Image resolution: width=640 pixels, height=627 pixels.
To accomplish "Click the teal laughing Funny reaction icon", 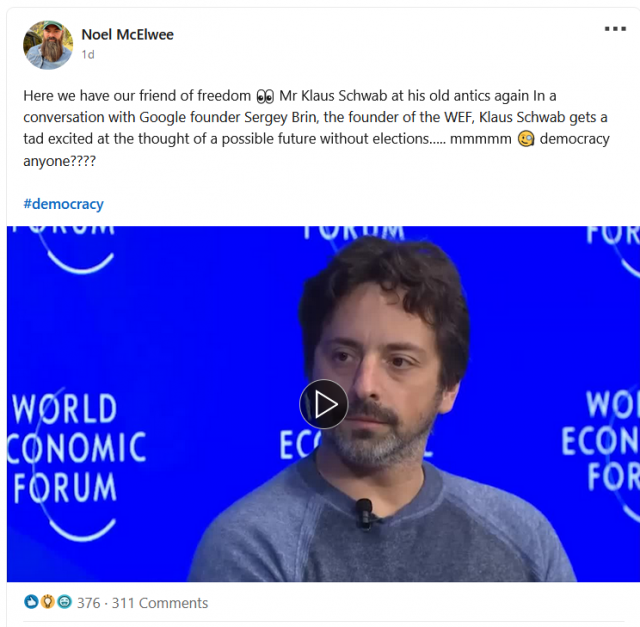I will coord(64,602).
